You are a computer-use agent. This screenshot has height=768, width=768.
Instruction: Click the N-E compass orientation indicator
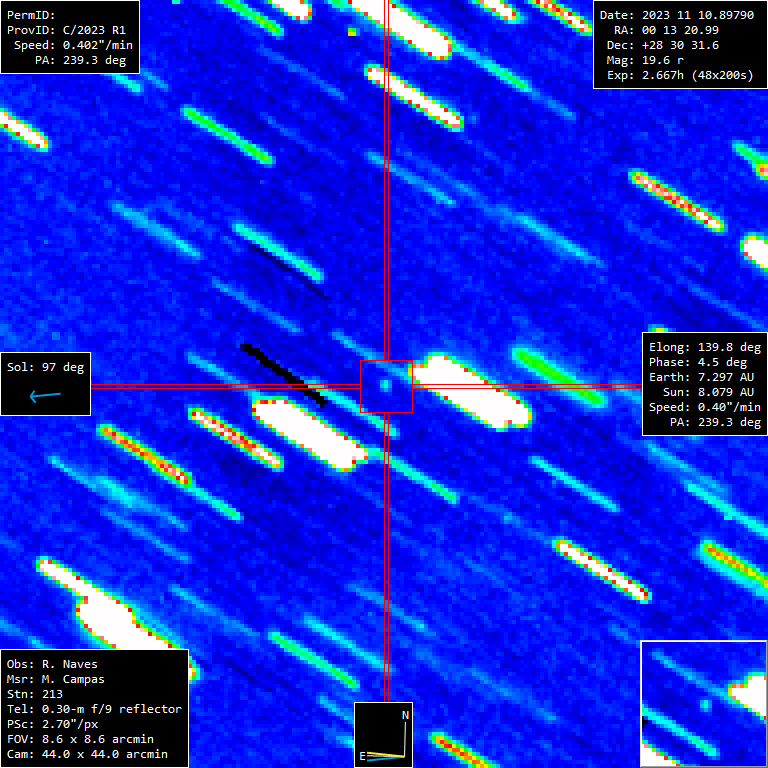[384, 735]
